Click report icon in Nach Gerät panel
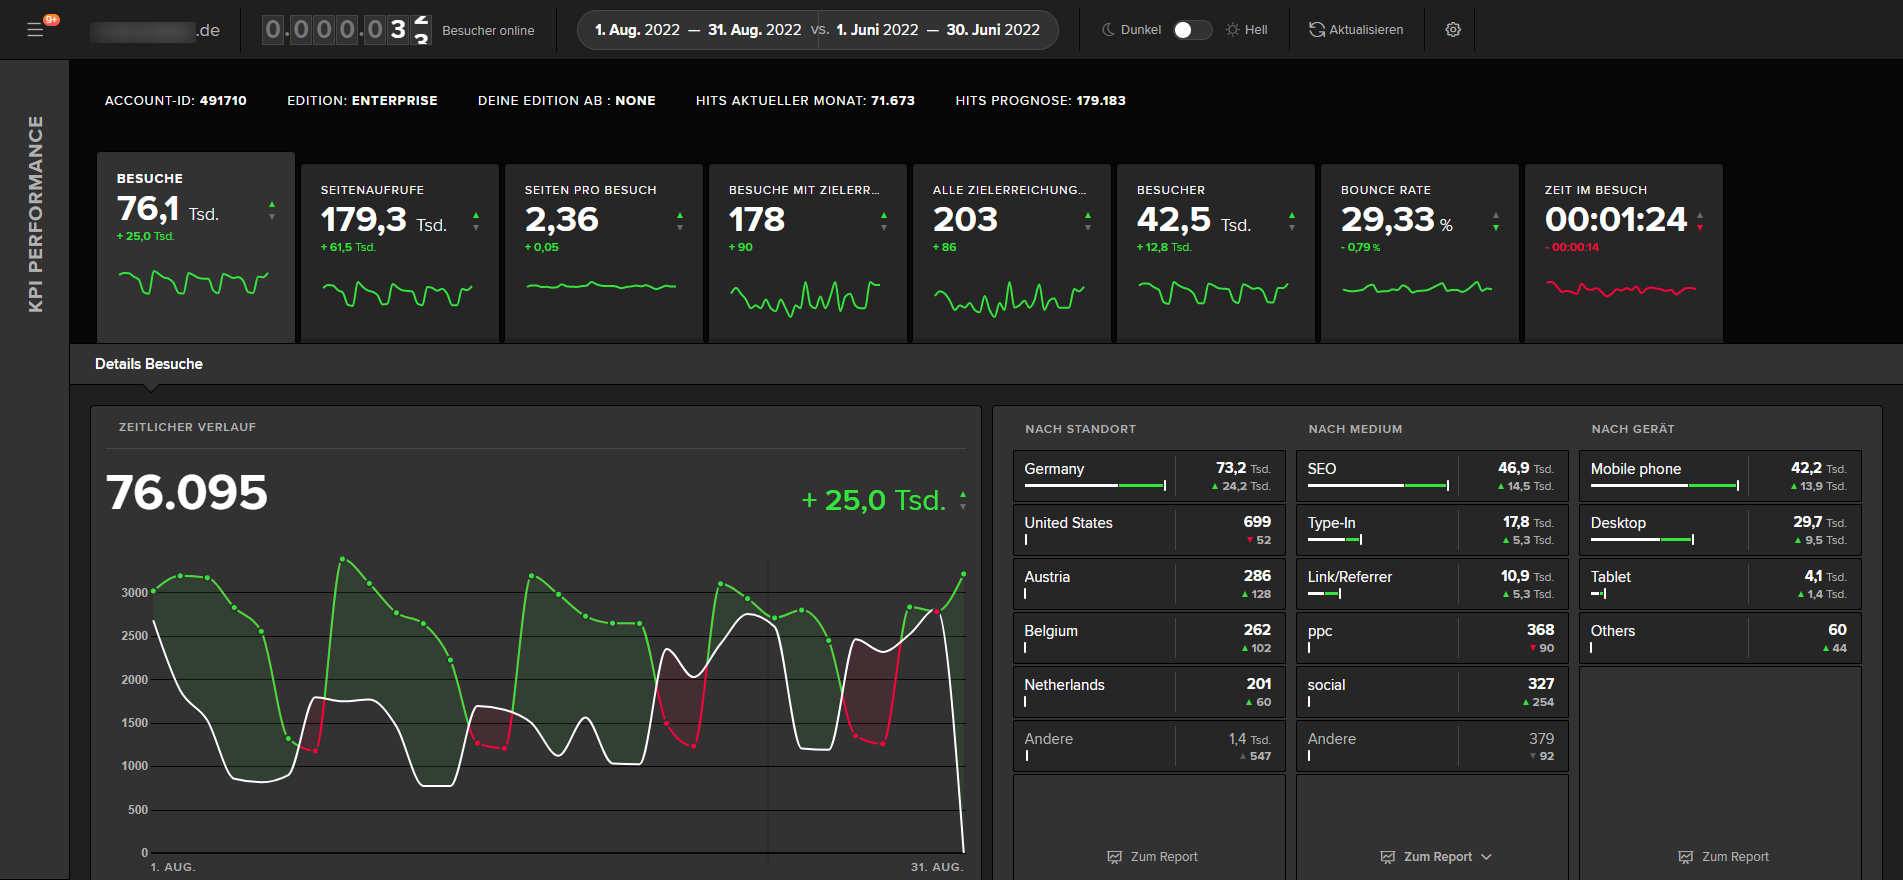 coord(1685,857)
